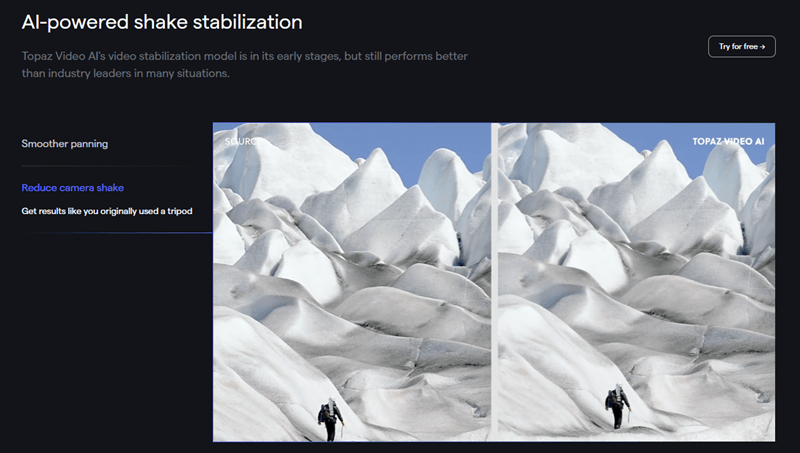Click the tripod results caption text
This screenshot has width=800, height=453.
point(107,211)
